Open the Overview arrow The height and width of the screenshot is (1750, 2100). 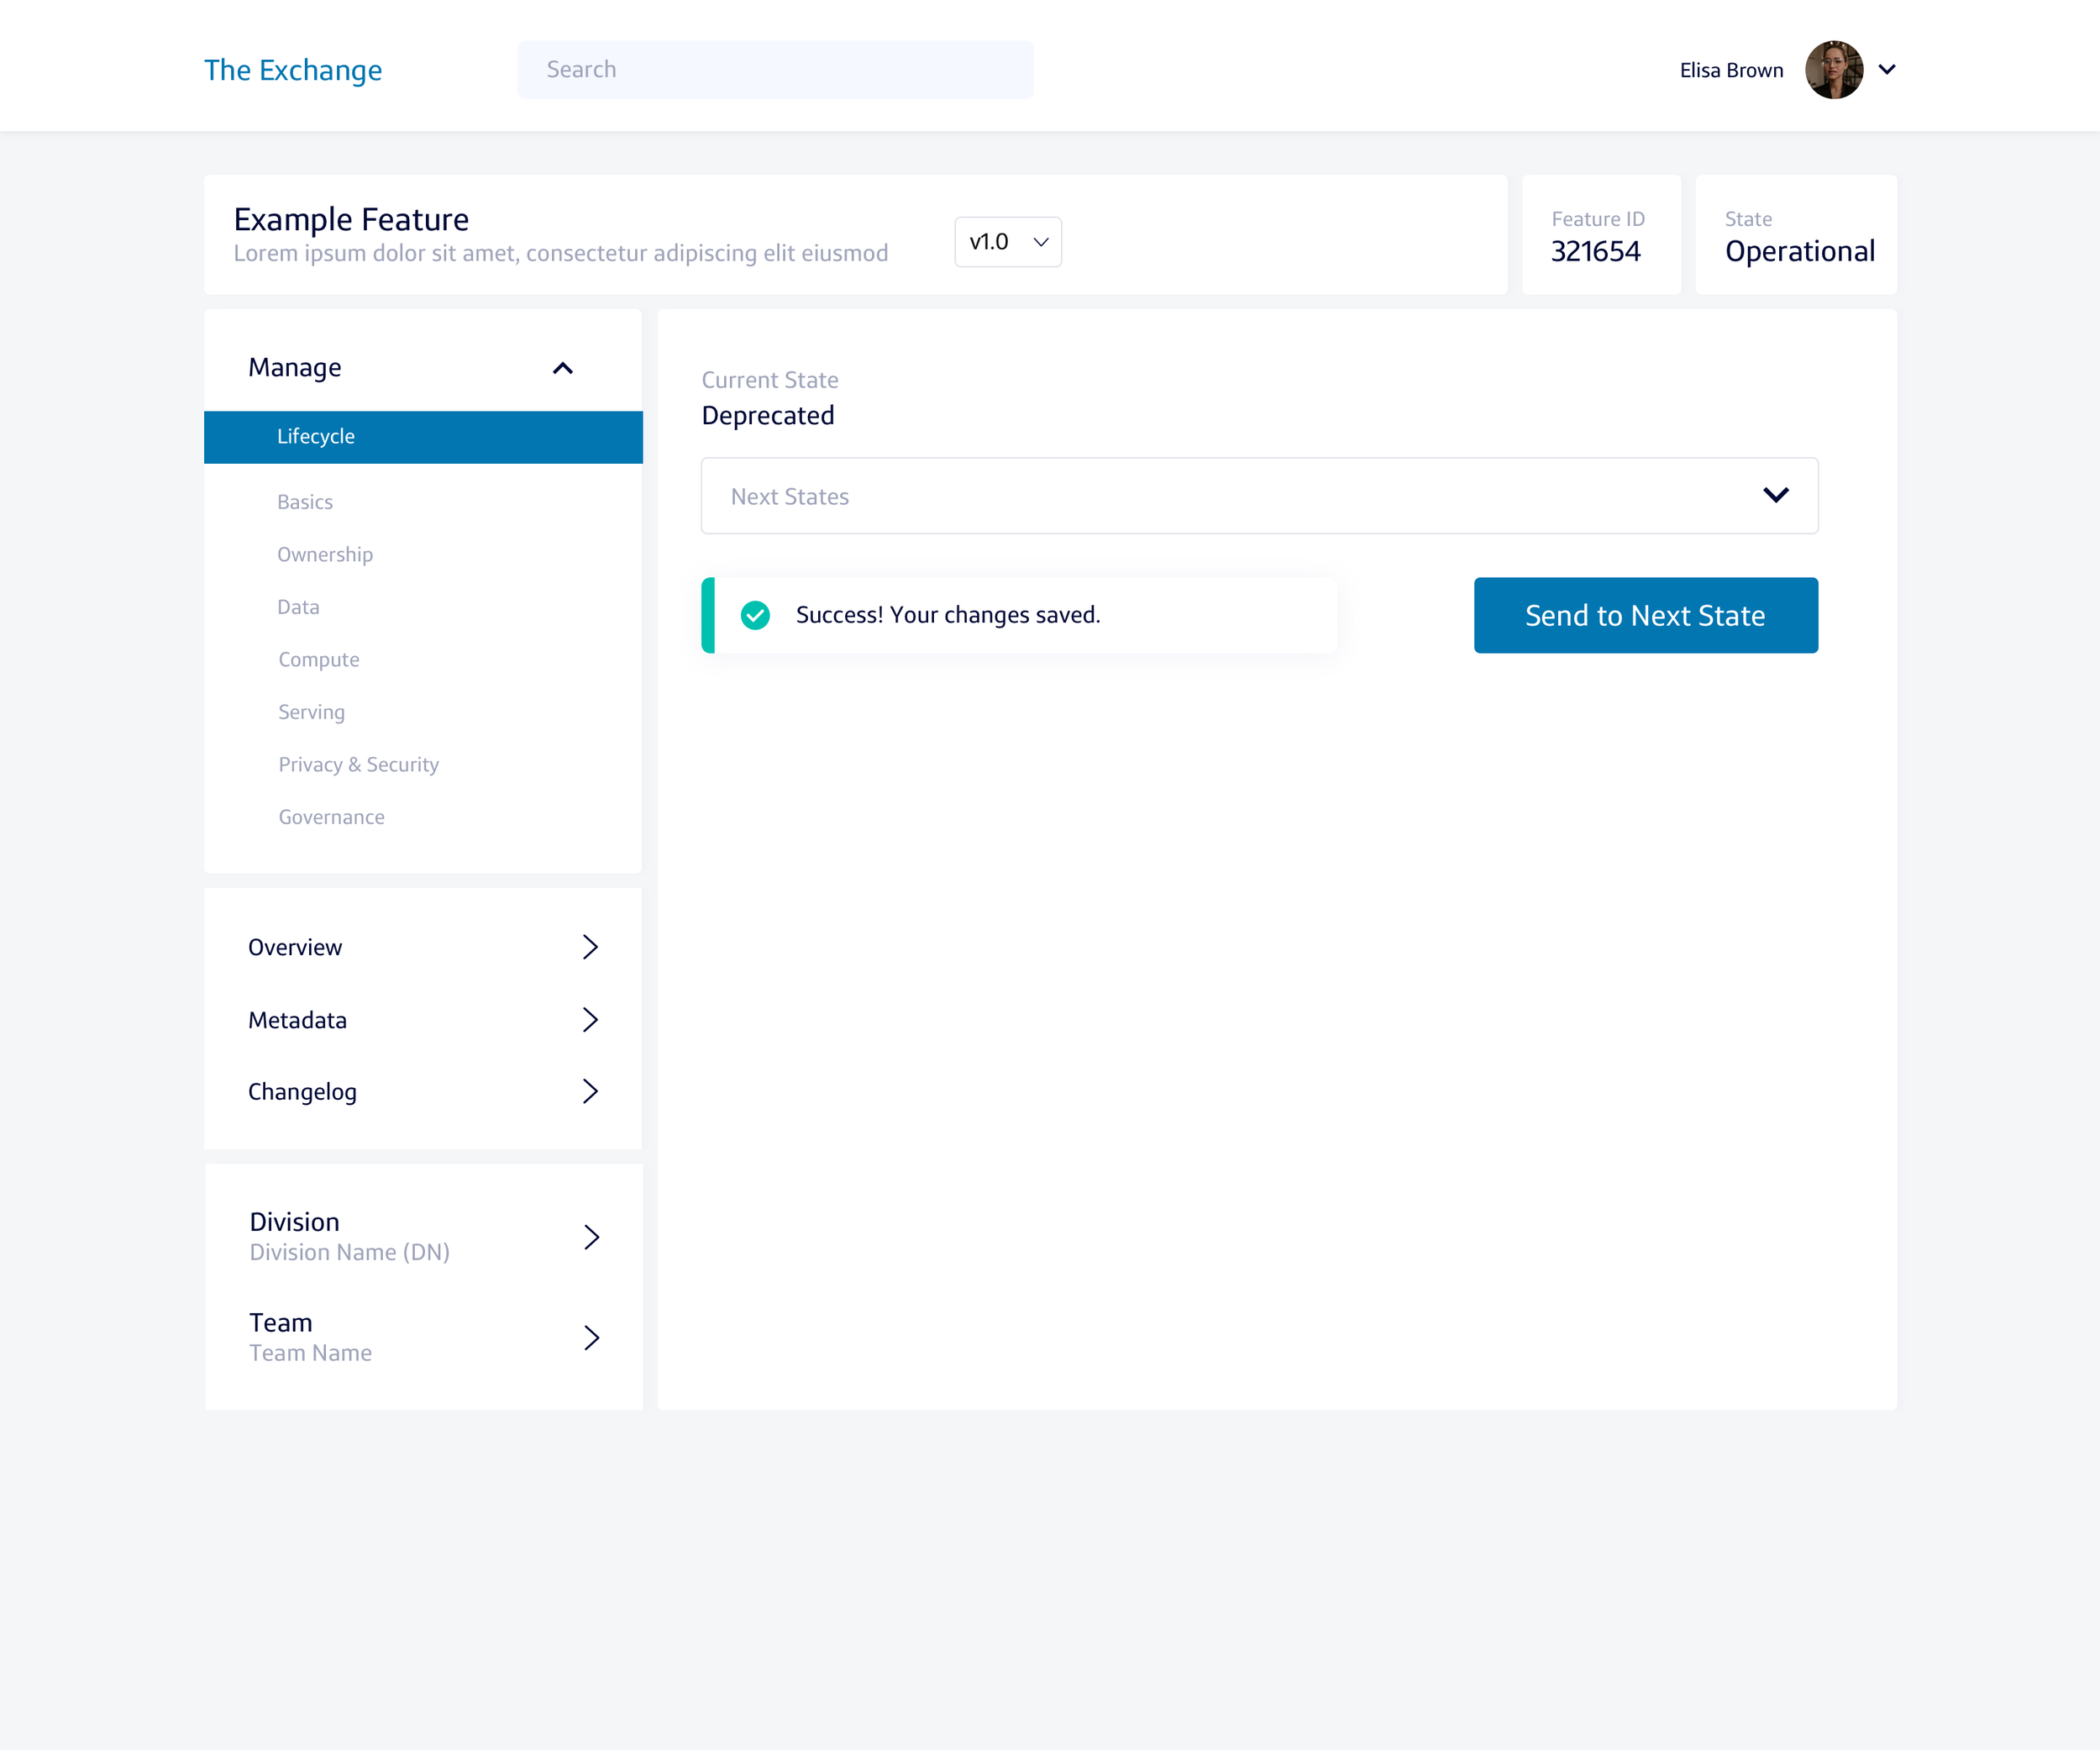click(590, 947)
